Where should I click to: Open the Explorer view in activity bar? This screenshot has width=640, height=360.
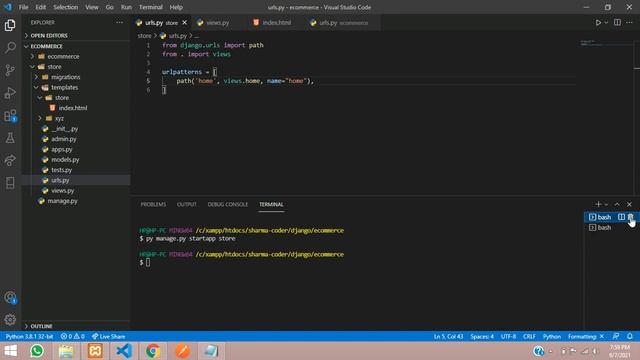[10, 25]
